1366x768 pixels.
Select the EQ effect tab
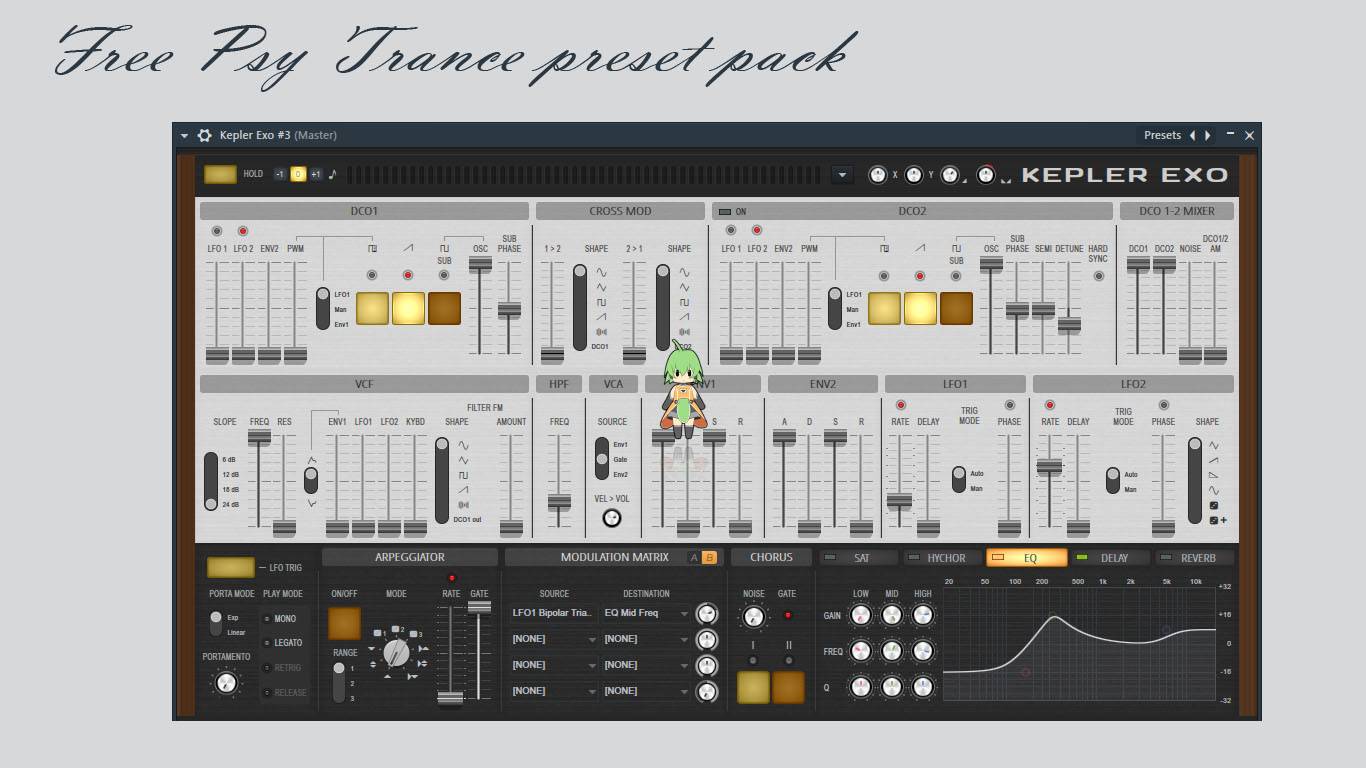pos(1026,558)
